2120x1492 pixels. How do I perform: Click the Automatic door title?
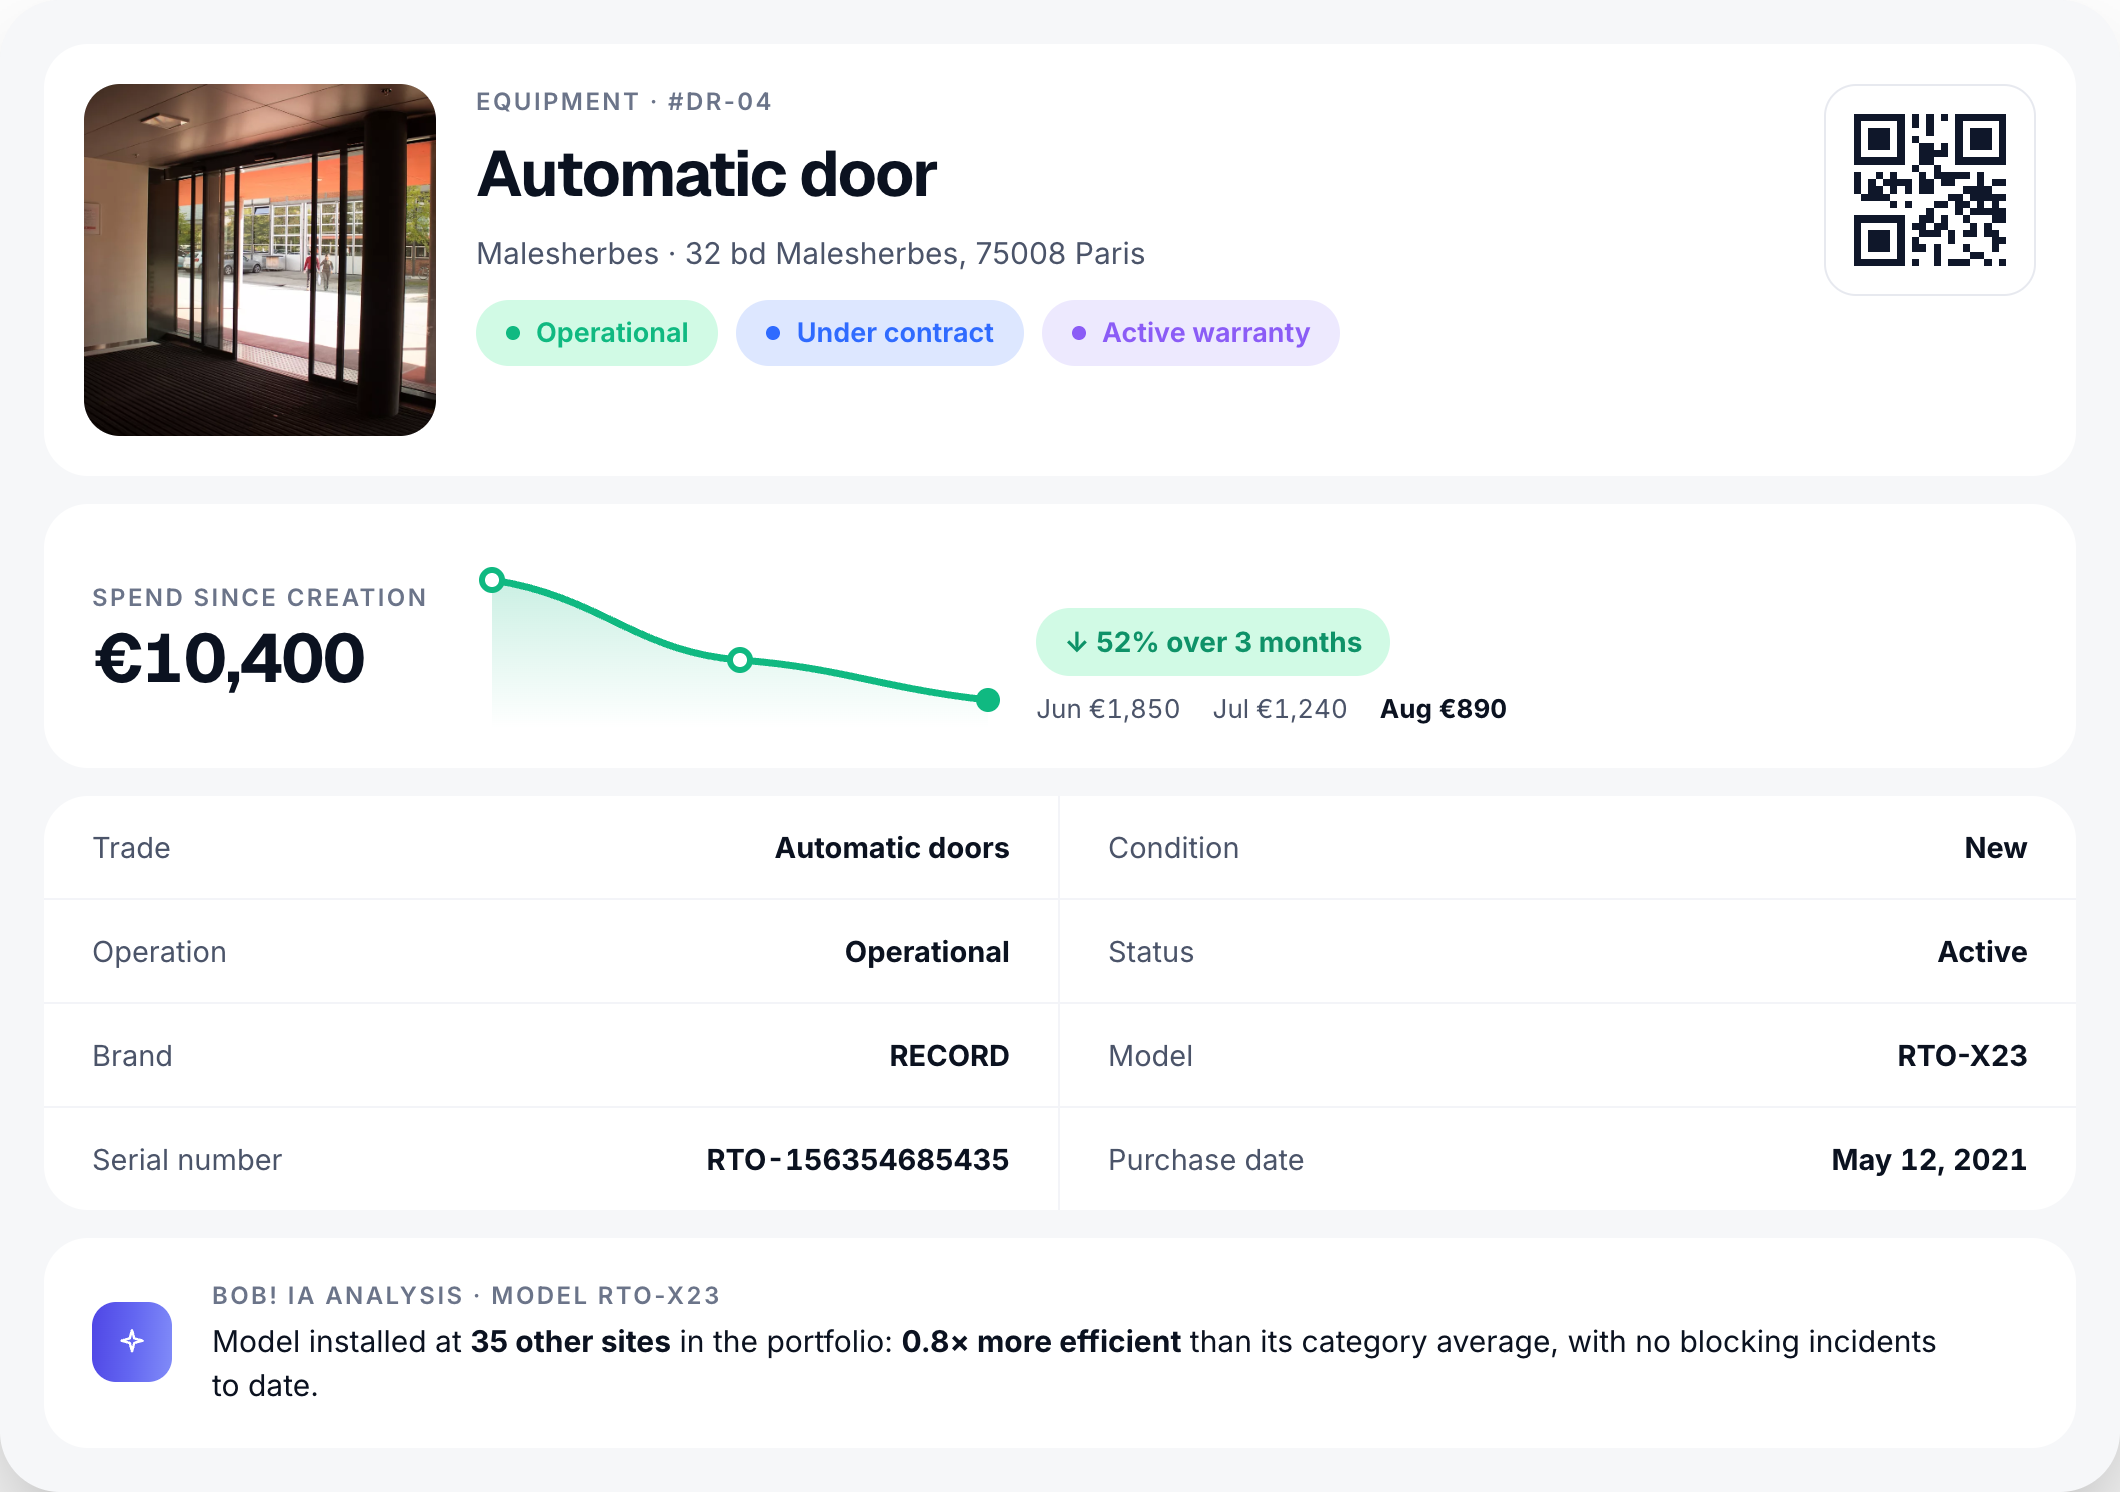[x=707, y=175]
